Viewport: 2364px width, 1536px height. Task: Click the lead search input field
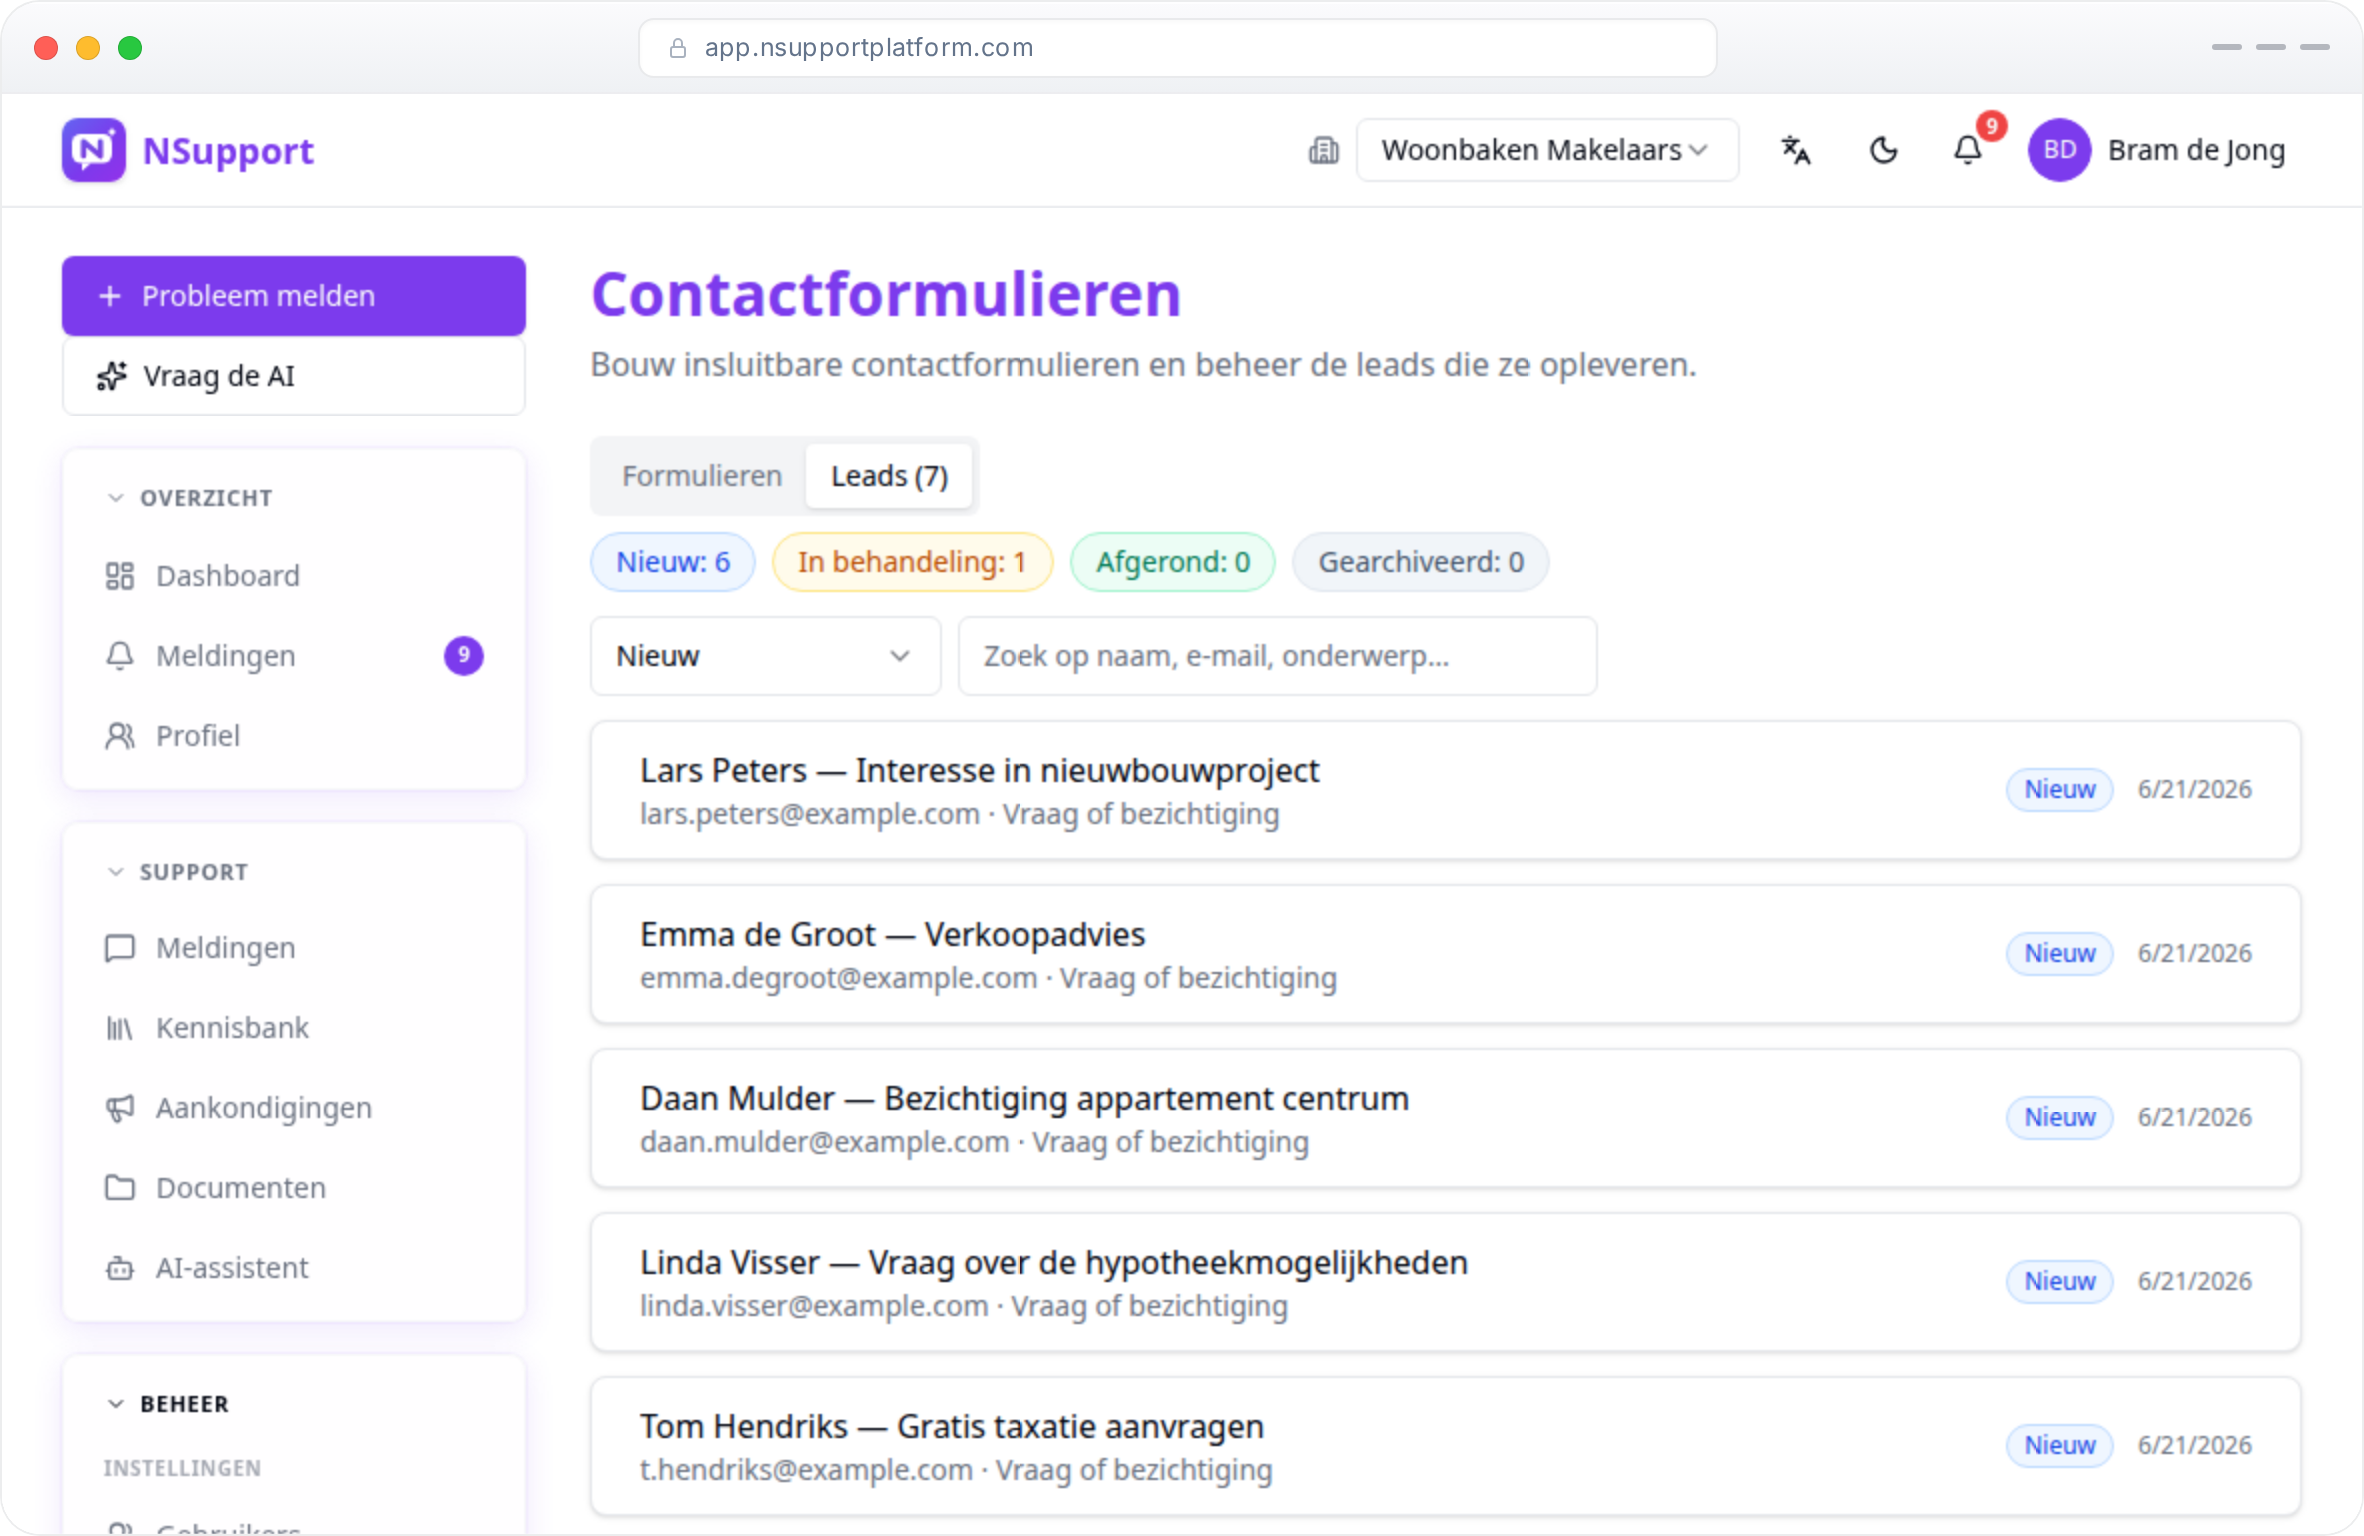coord(1278,656)
